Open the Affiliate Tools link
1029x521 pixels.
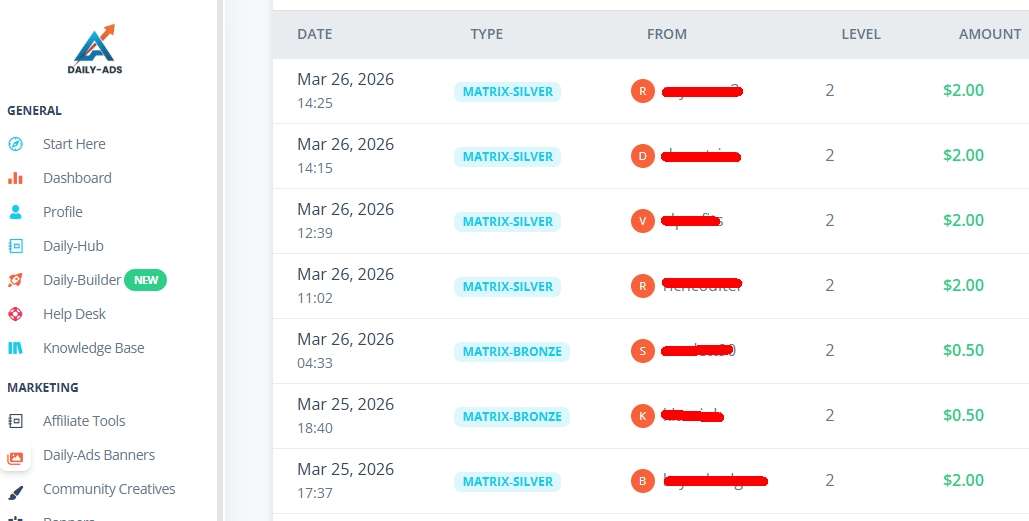(84, 421)
